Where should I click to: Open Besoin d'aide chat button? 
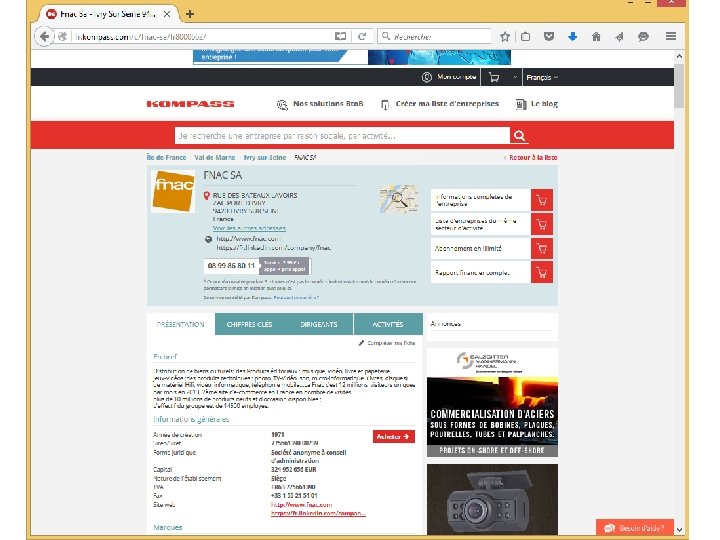pos(635,528)
